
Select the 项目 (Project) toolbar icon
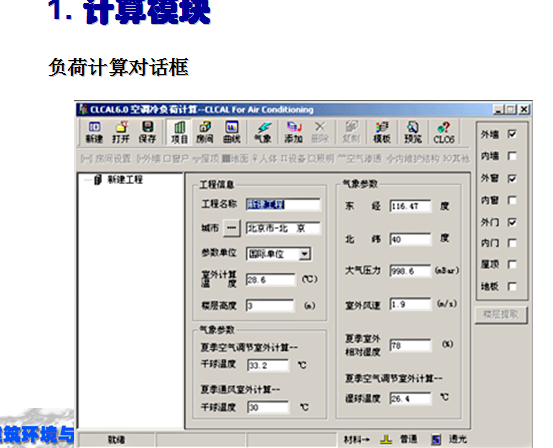(x=179, y=132)
